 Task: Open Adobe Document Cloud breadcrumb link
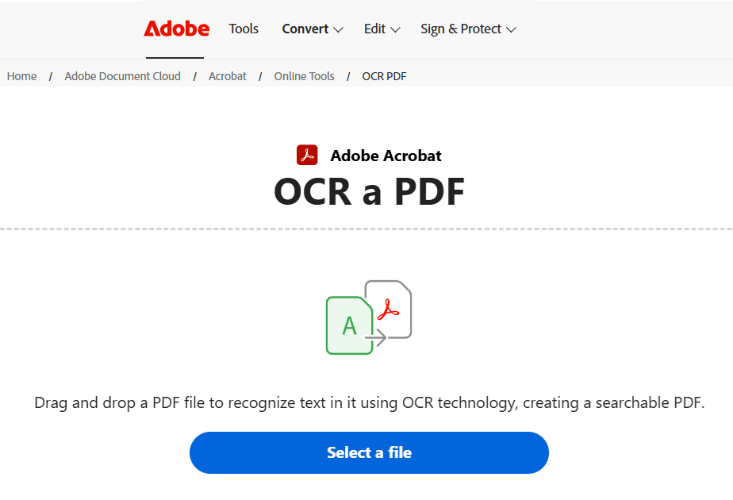click(x=122, y=76)
